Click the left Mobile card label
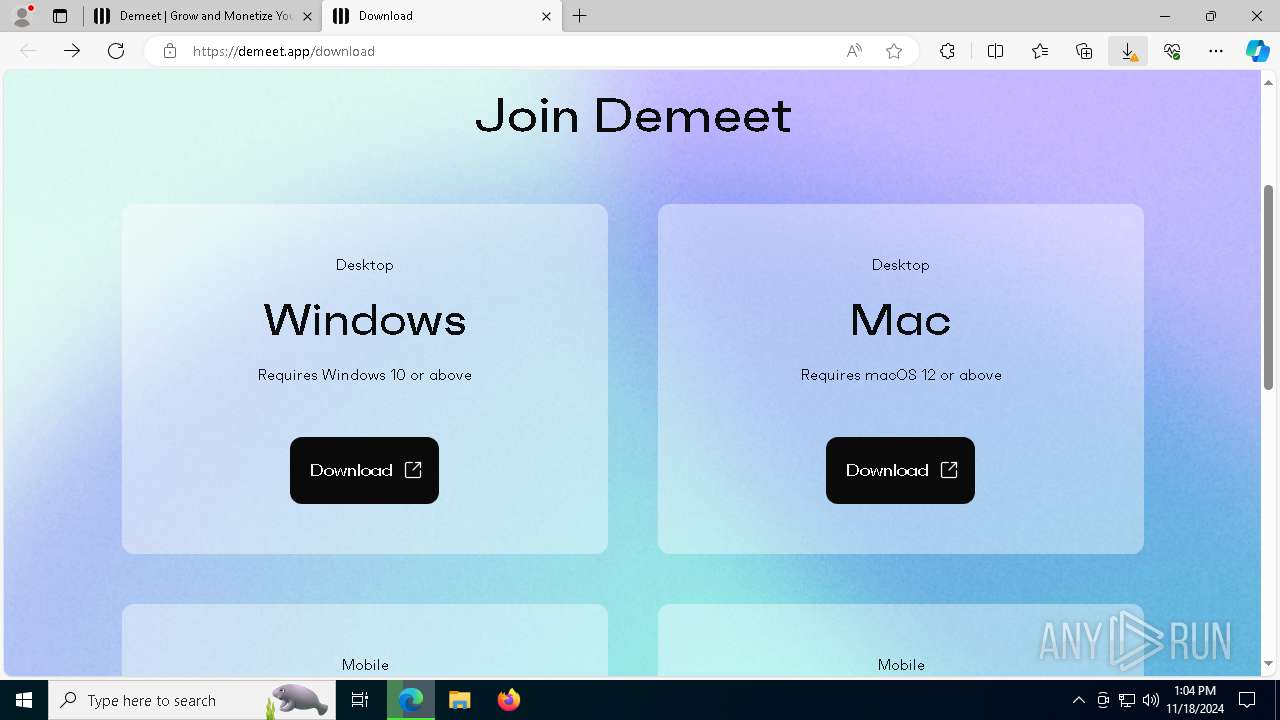1280x720 pixels. point(365,665)
